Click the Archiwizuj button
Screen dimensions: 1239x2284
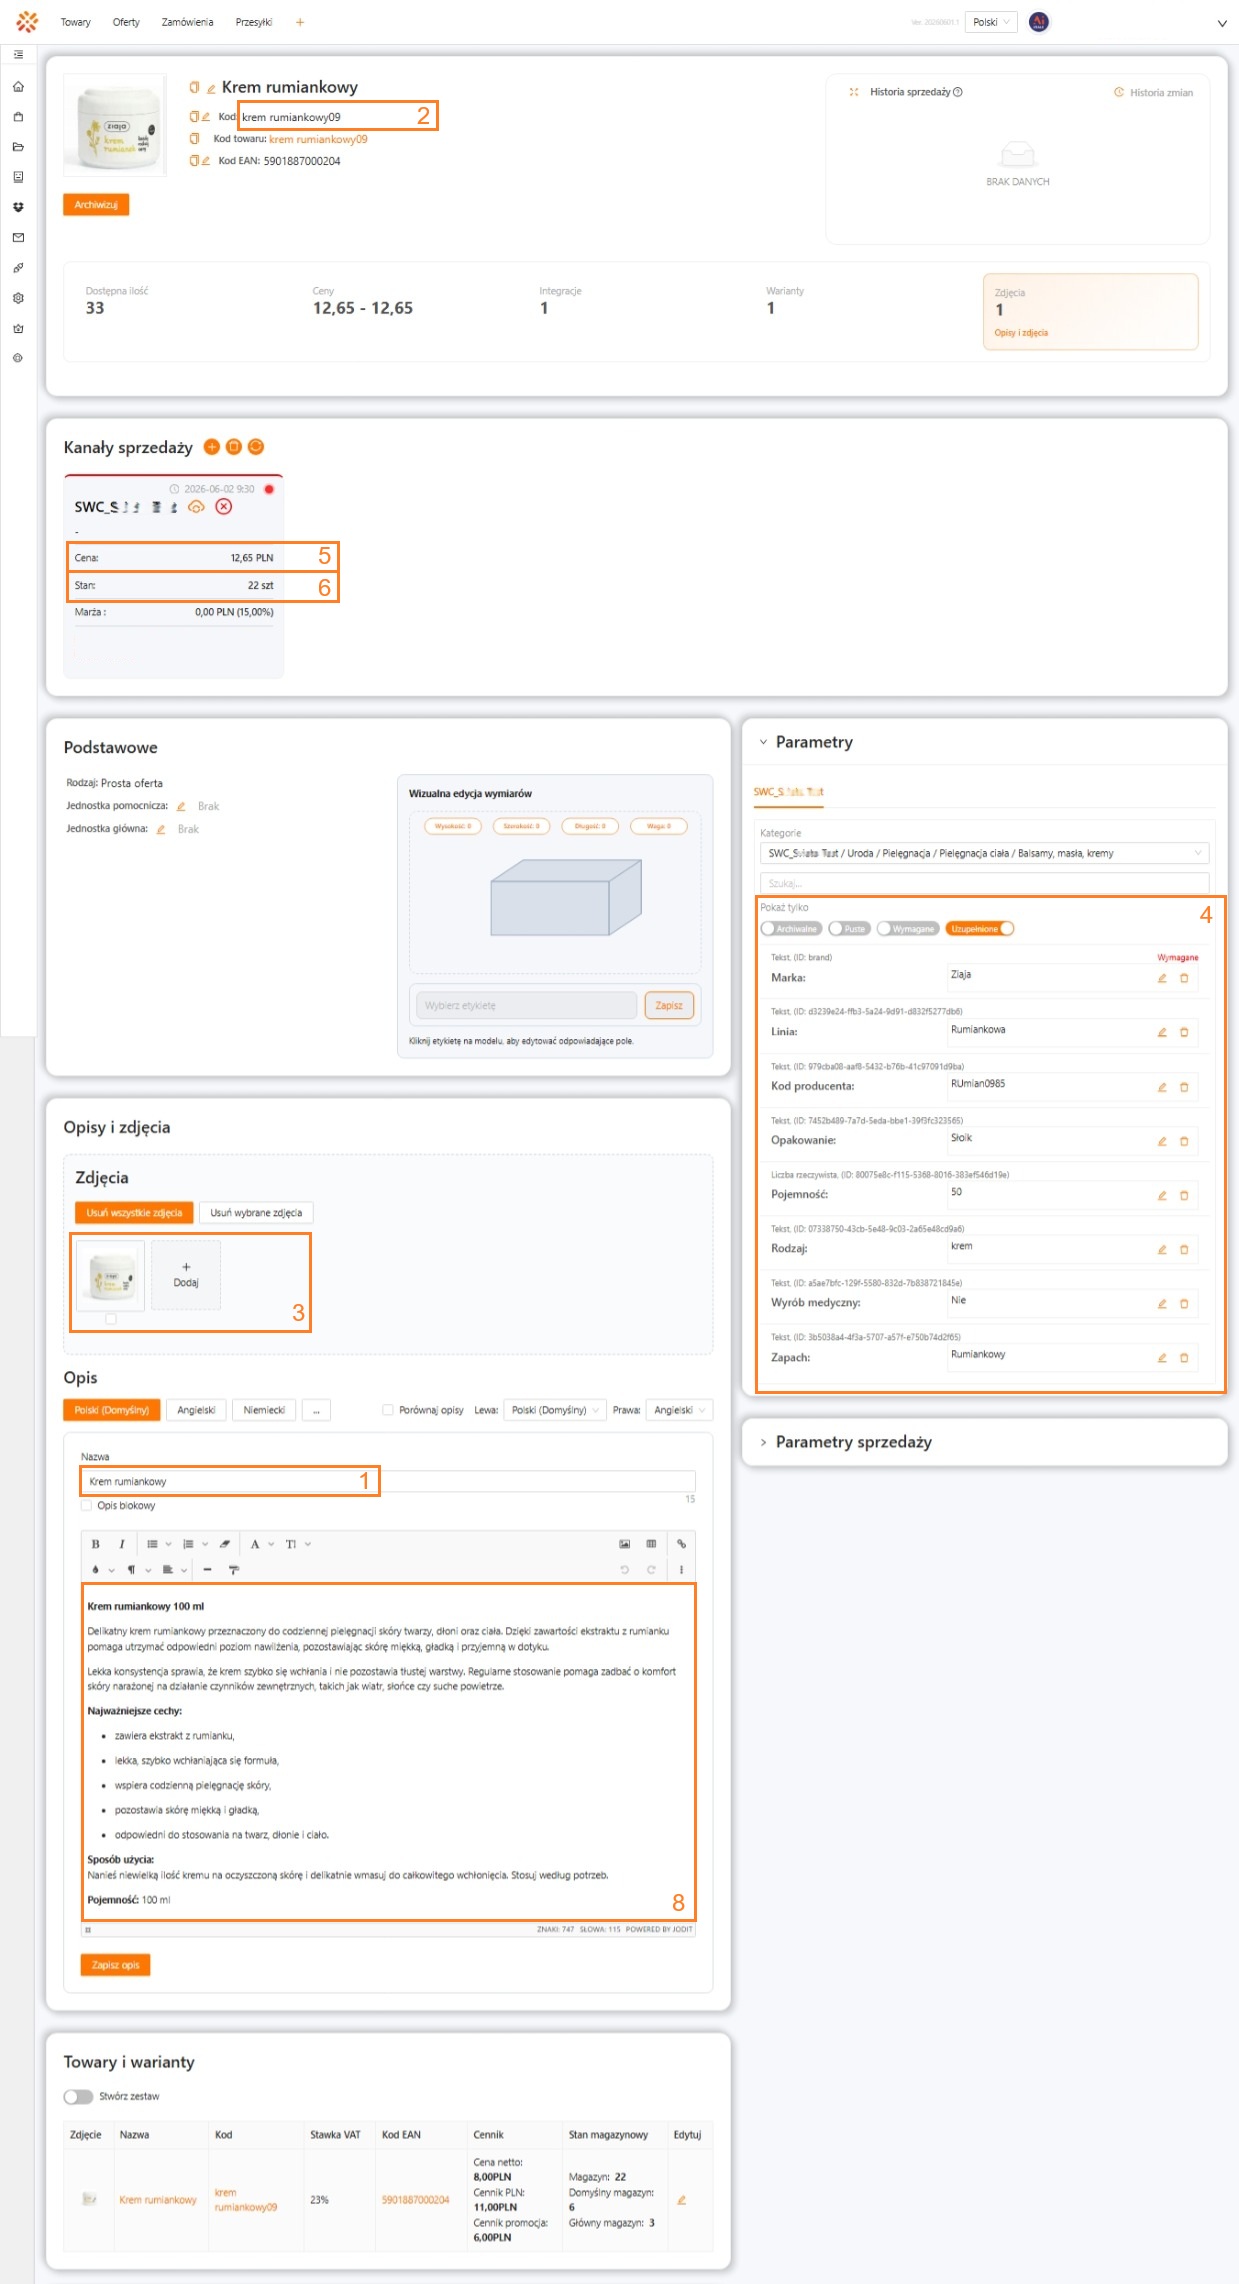click(x=96, y=204)
